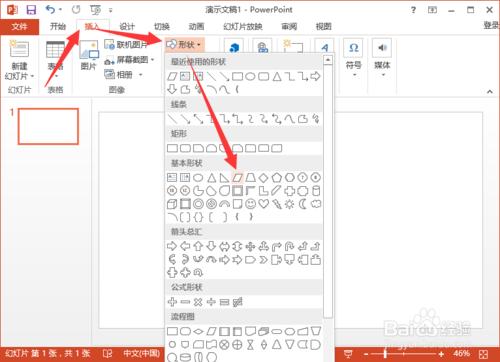500x362 pixels.
Task: Select the highlighted parallelogram in 基本形状
Action: click(237, 178)
